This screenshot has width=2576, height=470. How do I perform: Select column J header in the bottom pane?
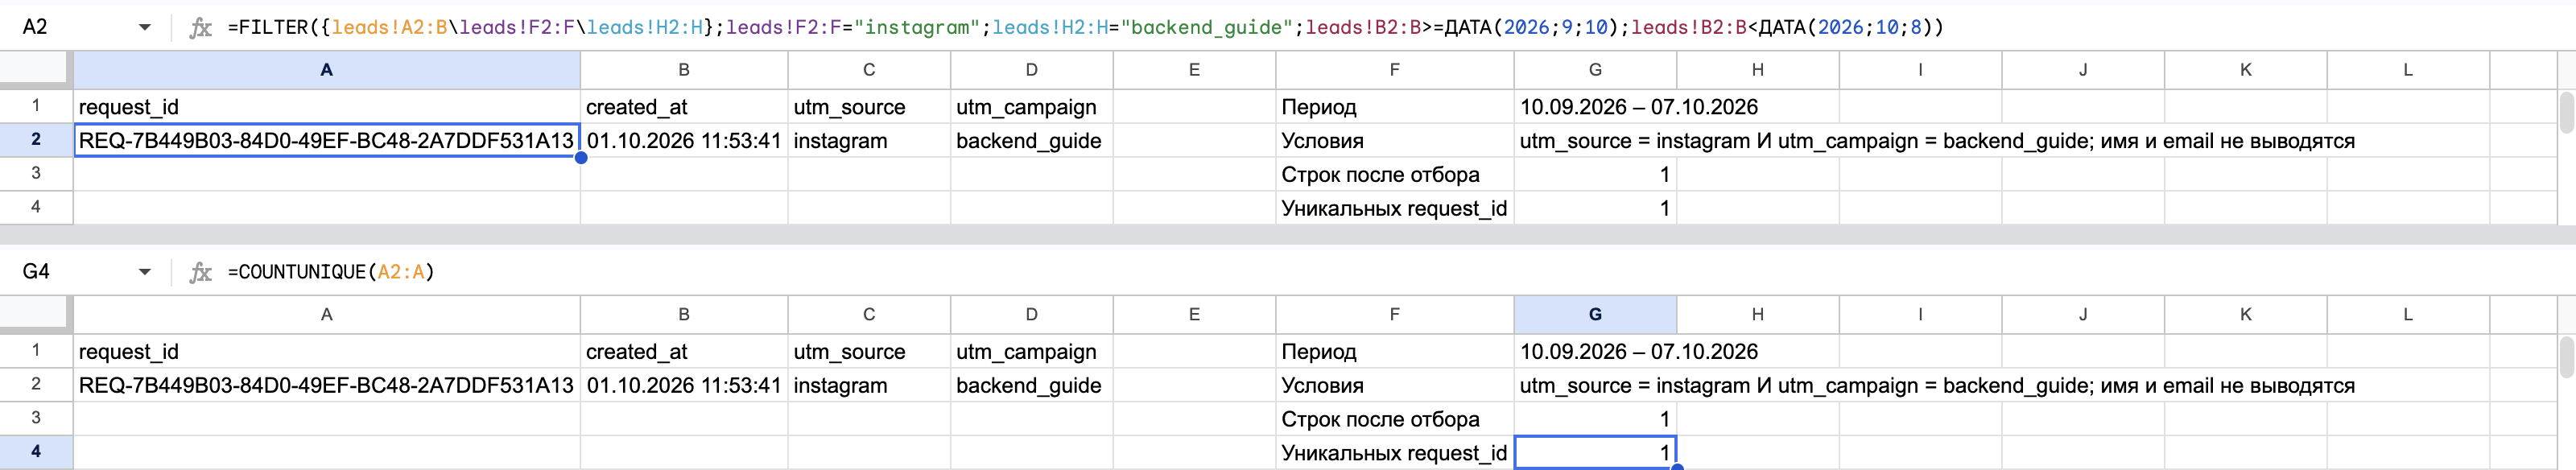point(2083,315)
